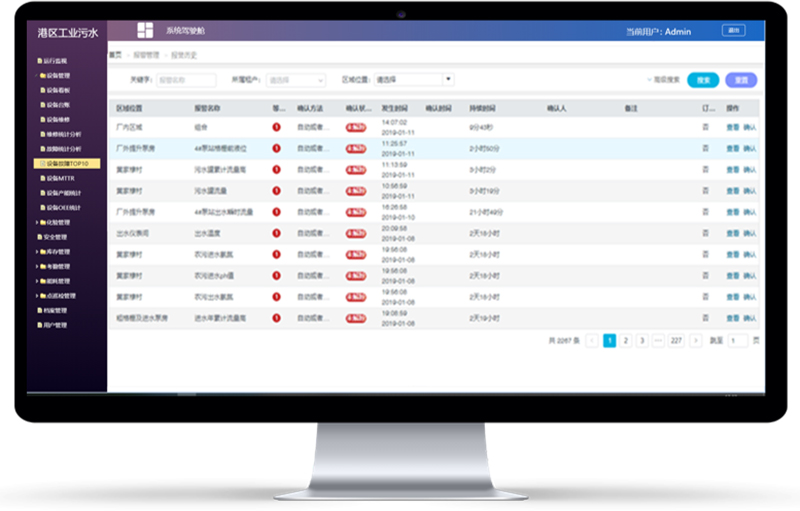This screenshot has height=511, width=800.
Task: Open the 区域位置 dropdown
Action: [414, 79]
